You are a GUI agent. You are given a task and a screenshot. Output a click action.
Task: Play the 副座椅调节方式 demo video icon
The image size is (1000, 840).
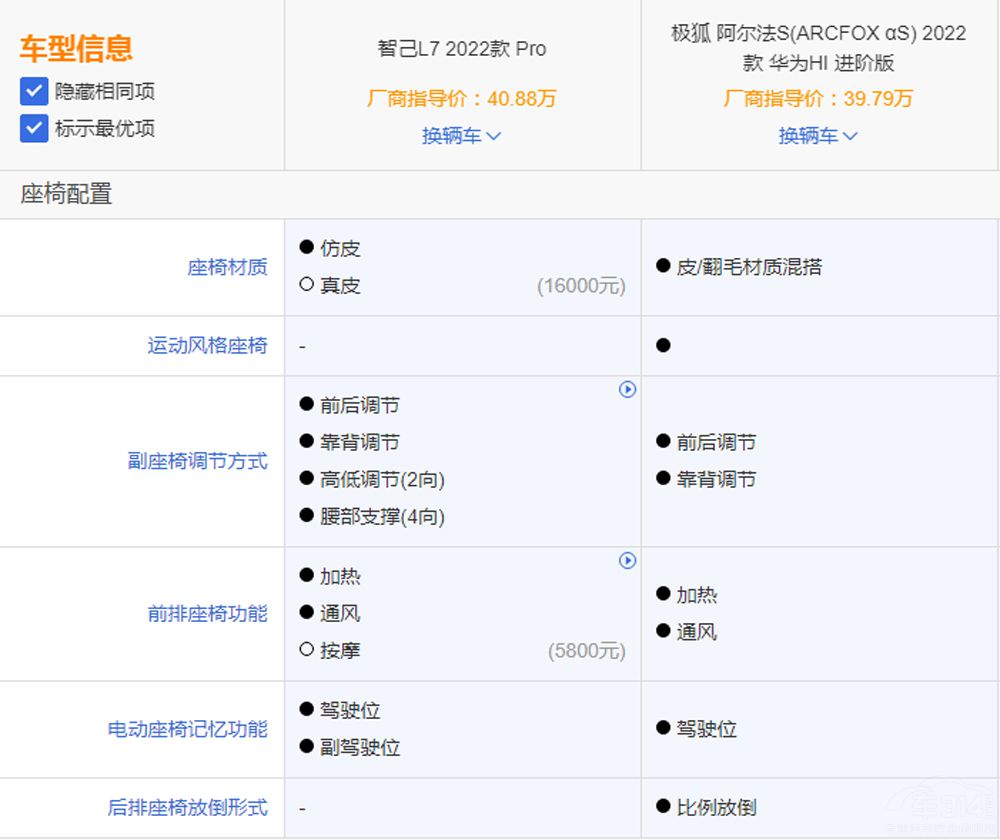[628, 391]
